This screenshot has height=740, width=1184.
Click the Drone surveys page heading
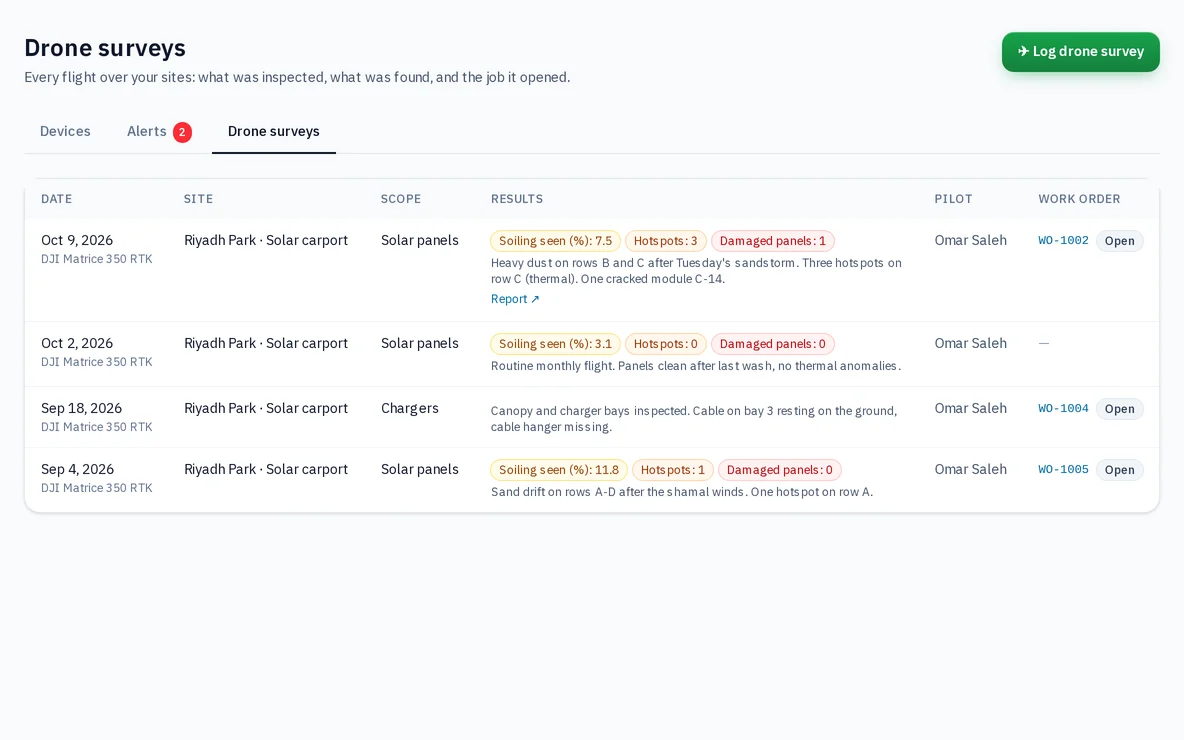pyautogui.click(x=105, y=48)
